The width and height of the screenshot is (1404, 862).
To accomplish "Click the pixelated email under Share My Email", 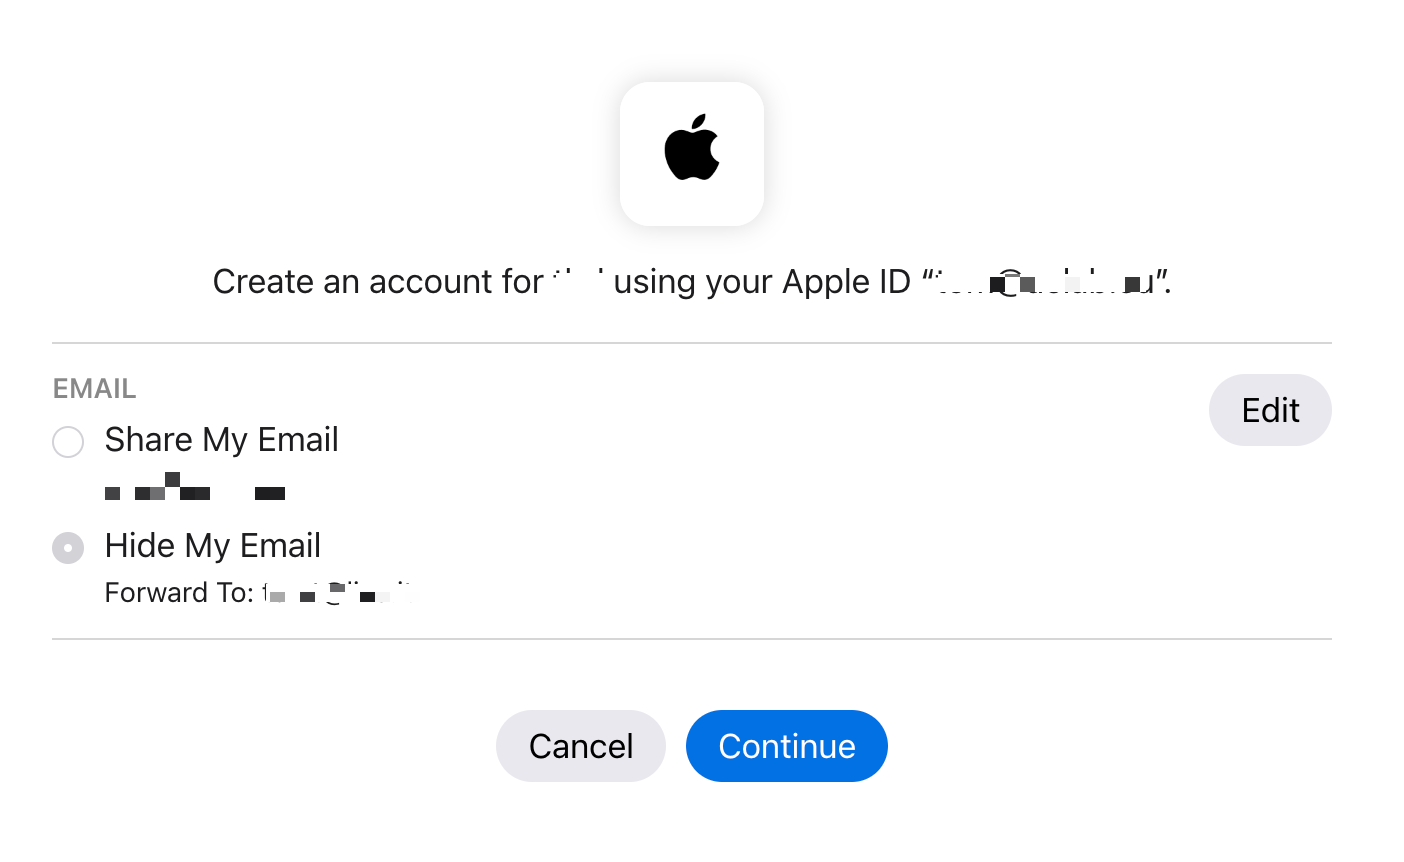I will (x=195, y=489).
